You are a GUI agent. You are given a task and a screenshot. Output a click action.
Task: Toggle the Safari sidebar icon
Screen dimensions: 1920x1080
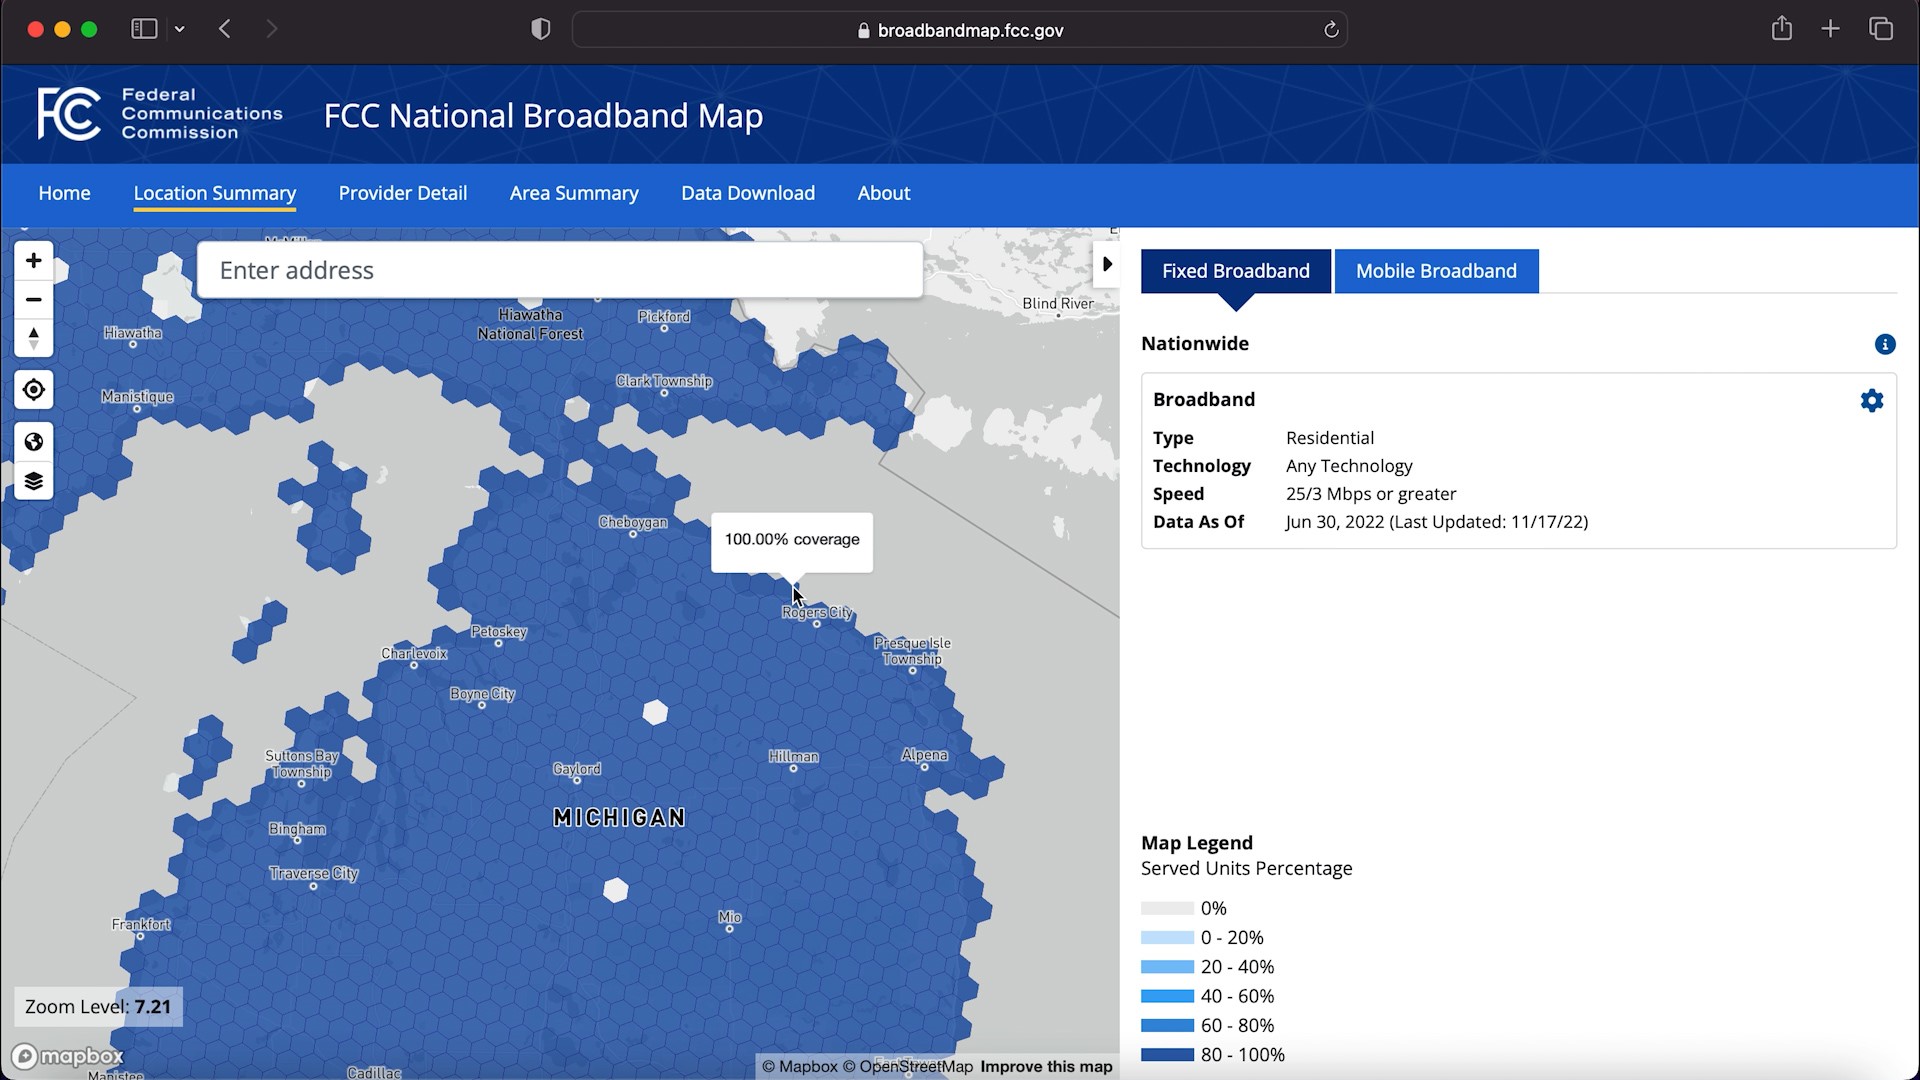(142, 29)
